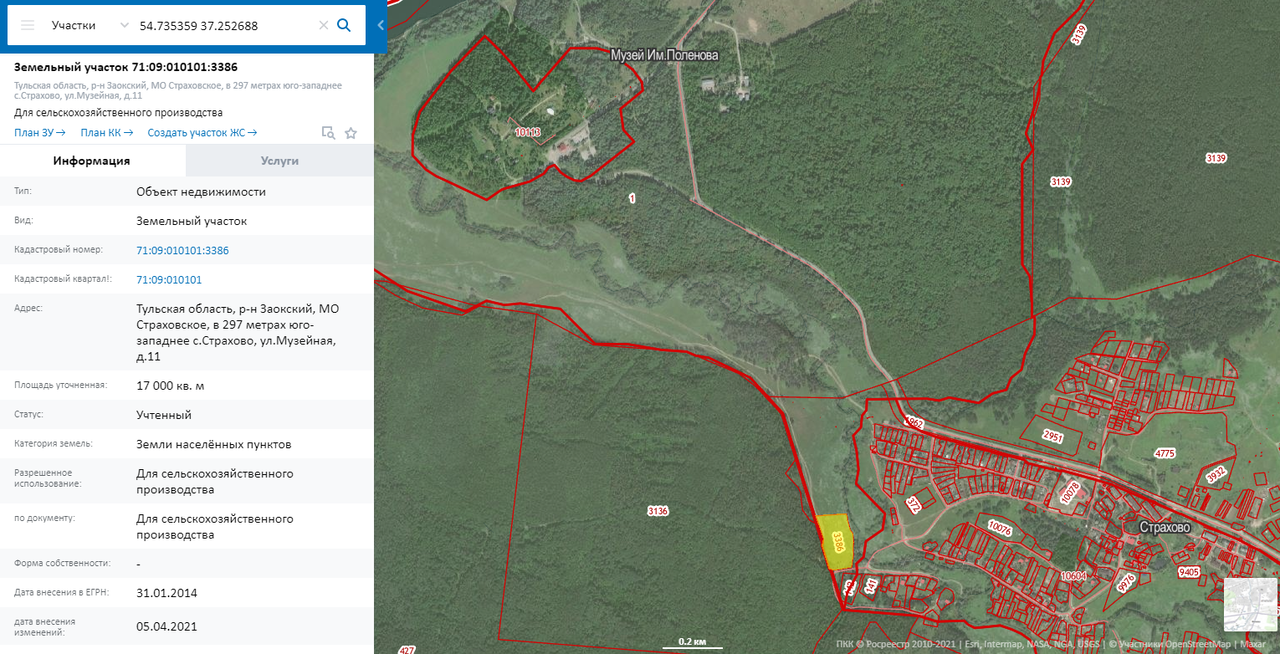This screenshot has width=1280, height=654.
Task: Click the Музей Им.Поленова map label
Action: click(665, 56)
